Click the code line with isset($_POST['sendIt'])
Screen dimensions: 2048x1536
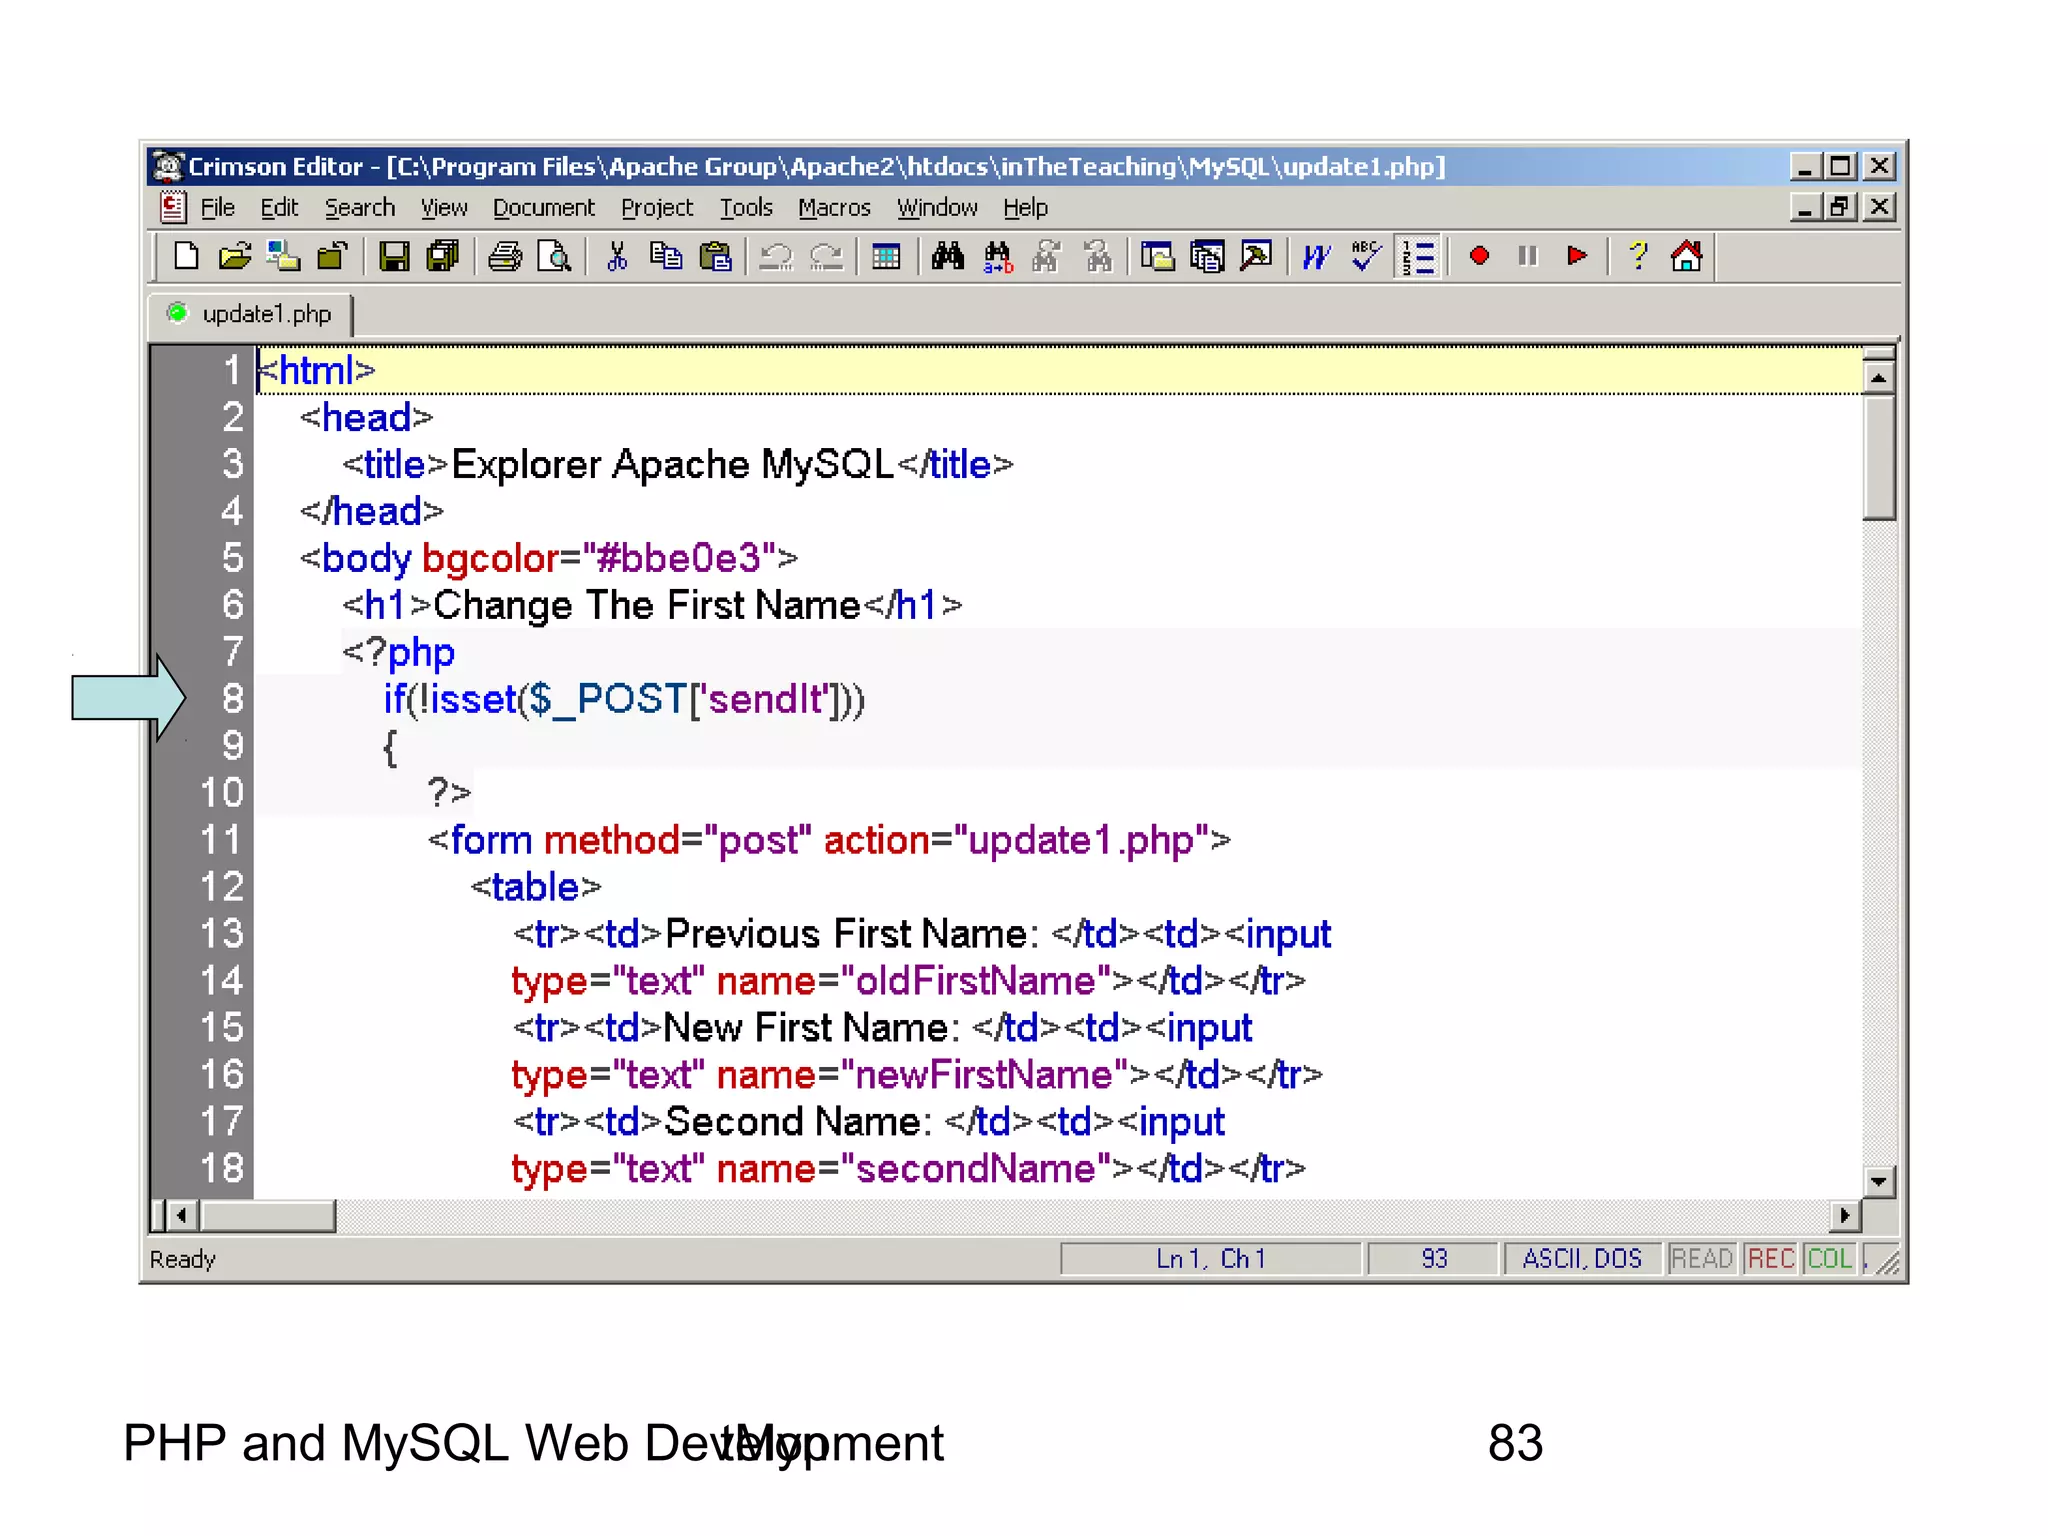tap(624, 699)
